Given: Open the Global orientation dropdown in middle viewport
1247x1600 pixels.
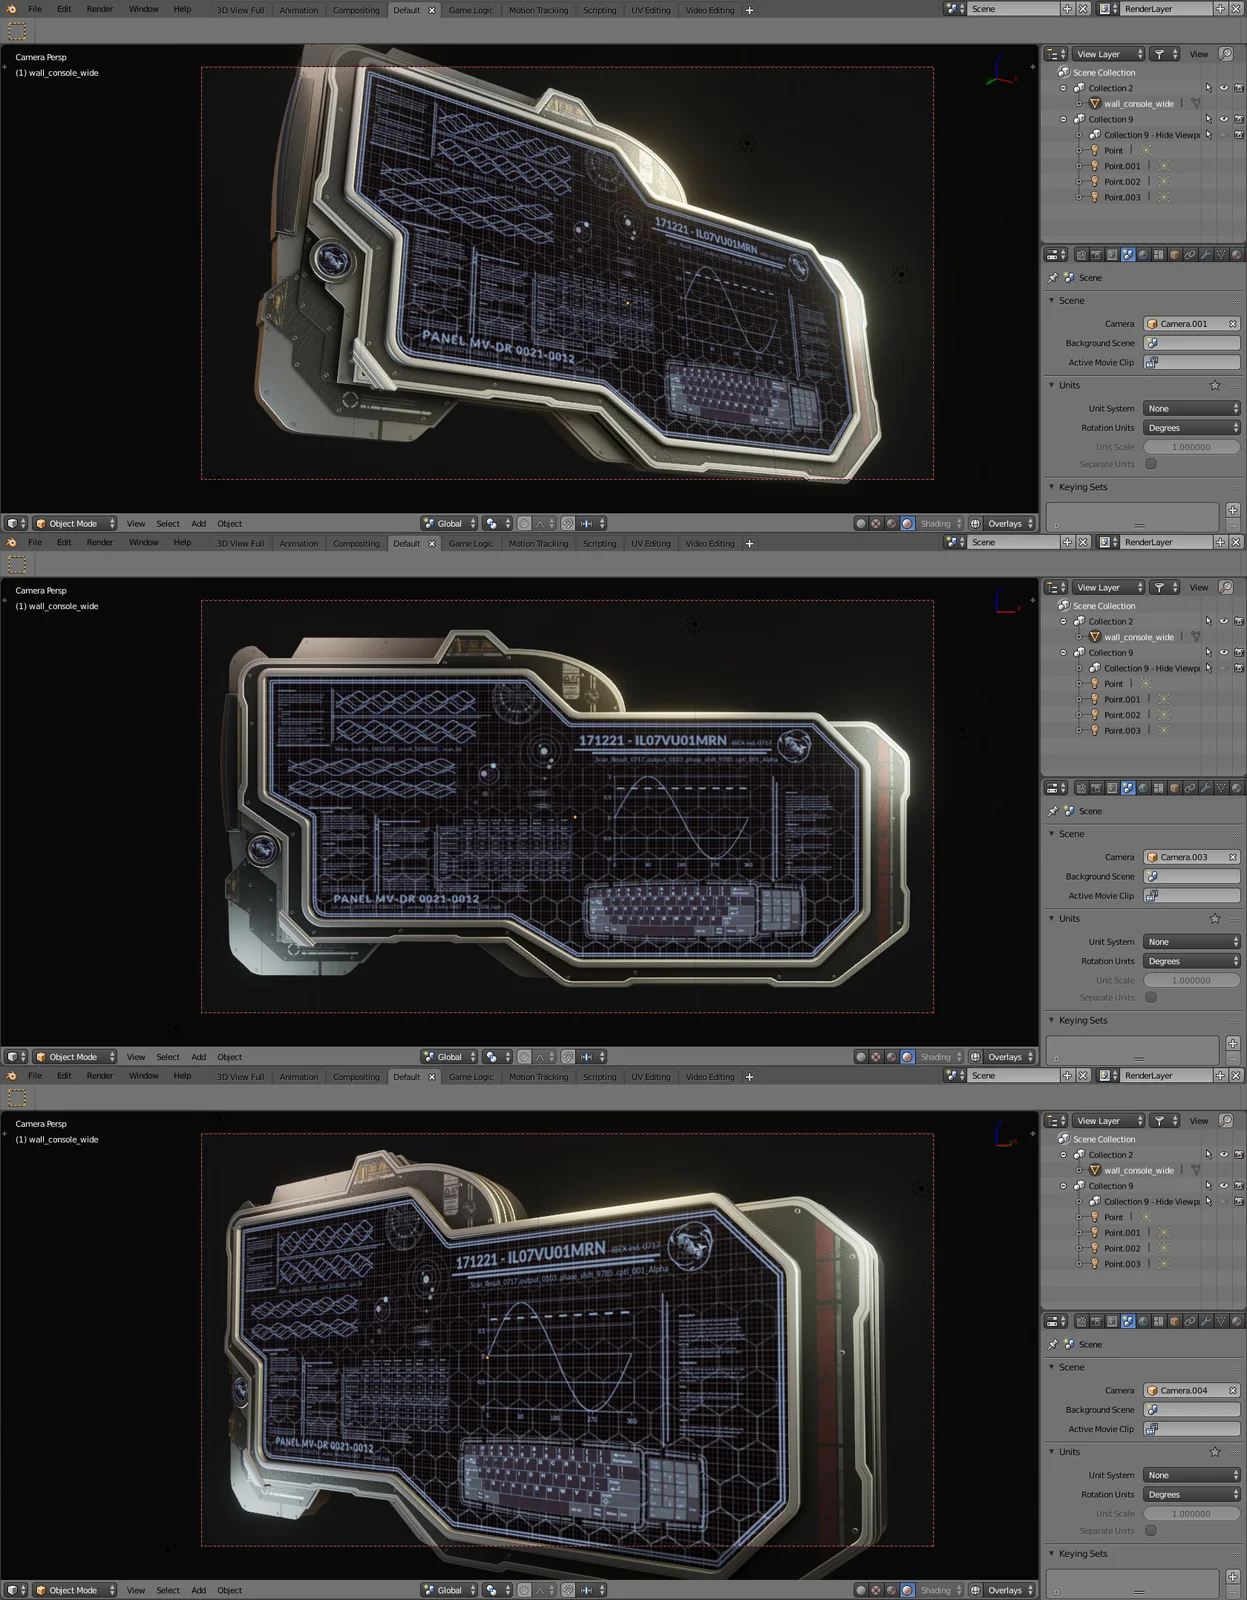Looking at the screenshot, I should [x=449, y=1056].
